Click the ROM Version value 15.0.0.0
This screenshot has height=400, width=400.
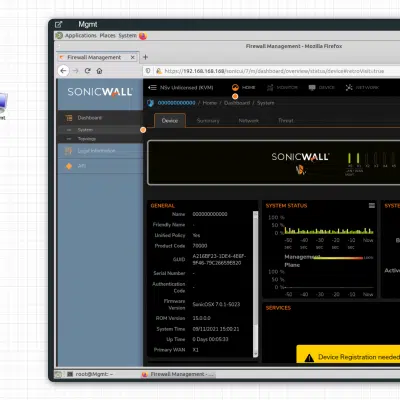(201, 318)
